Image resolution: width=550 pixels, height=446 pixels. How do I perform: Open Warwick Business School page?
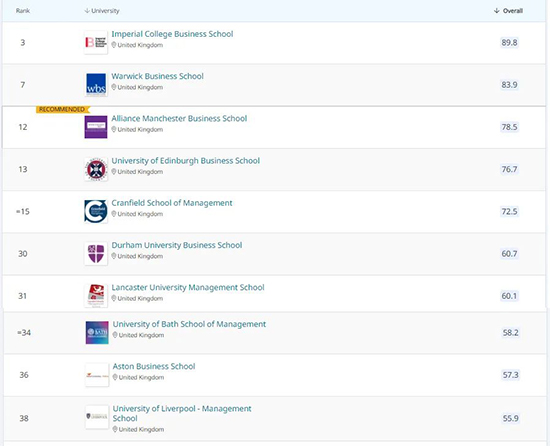point(157,76)
